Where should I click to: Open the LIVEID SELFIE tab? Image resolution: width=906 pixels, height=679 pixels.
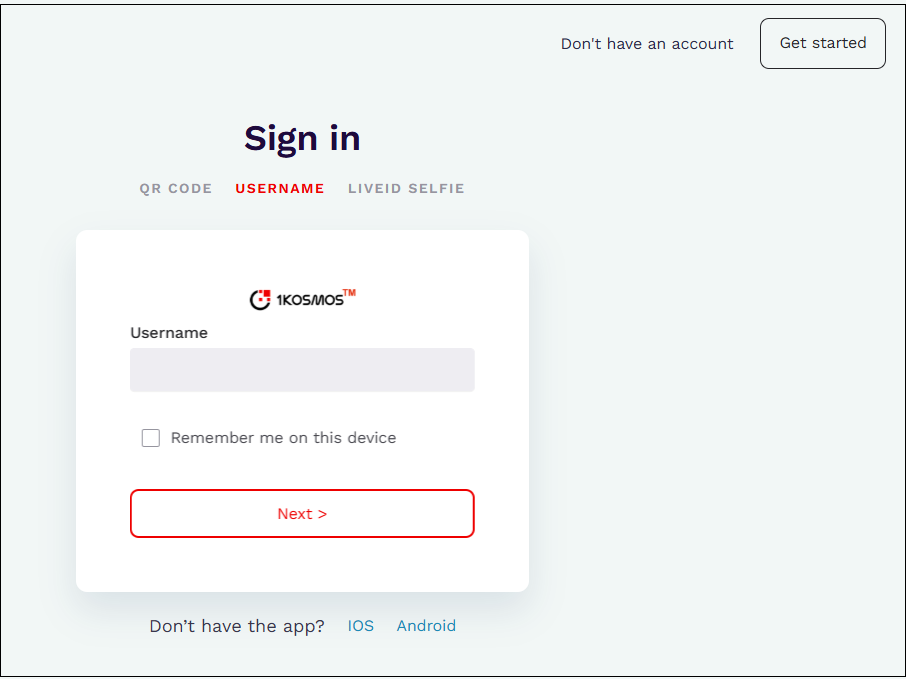point(406,188)
